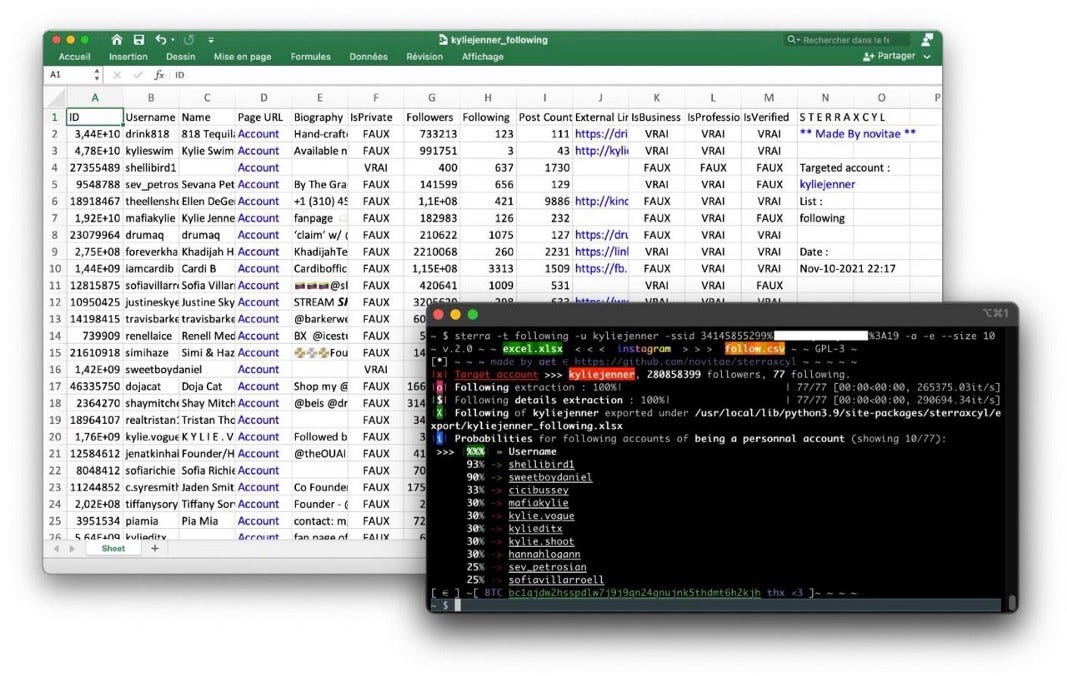This screenshot has width=1067, height=676.
Task: Select row 10 header
Action: point(55,269)
